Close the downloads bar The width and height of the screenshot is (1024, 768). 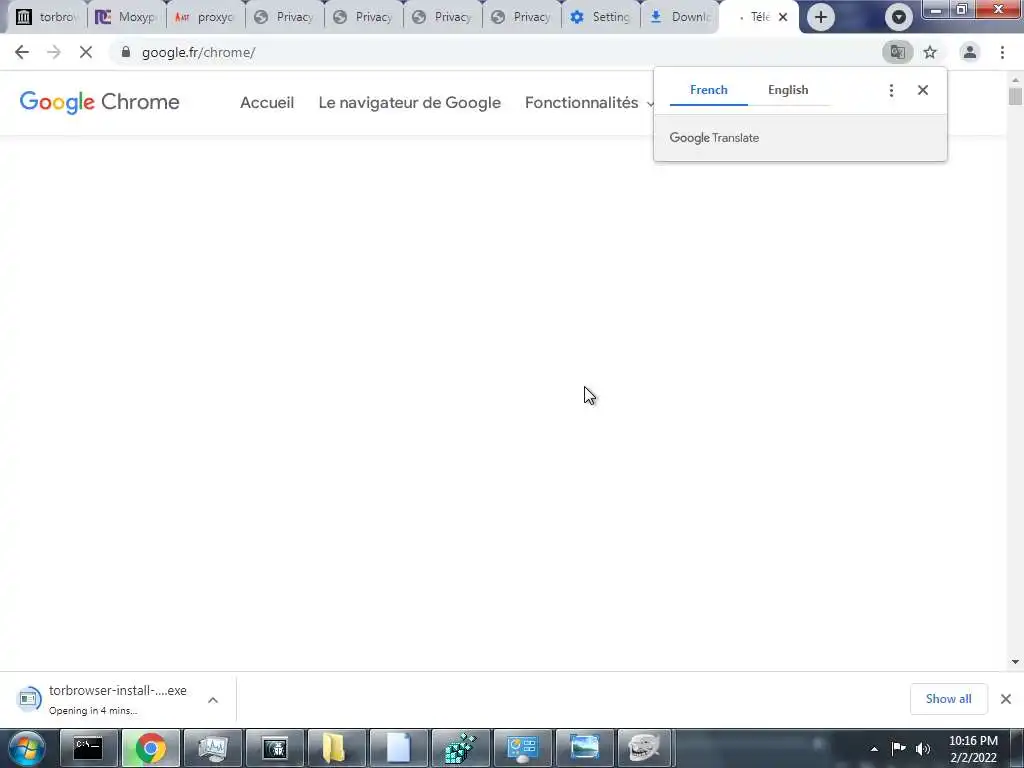[1006, 699]
